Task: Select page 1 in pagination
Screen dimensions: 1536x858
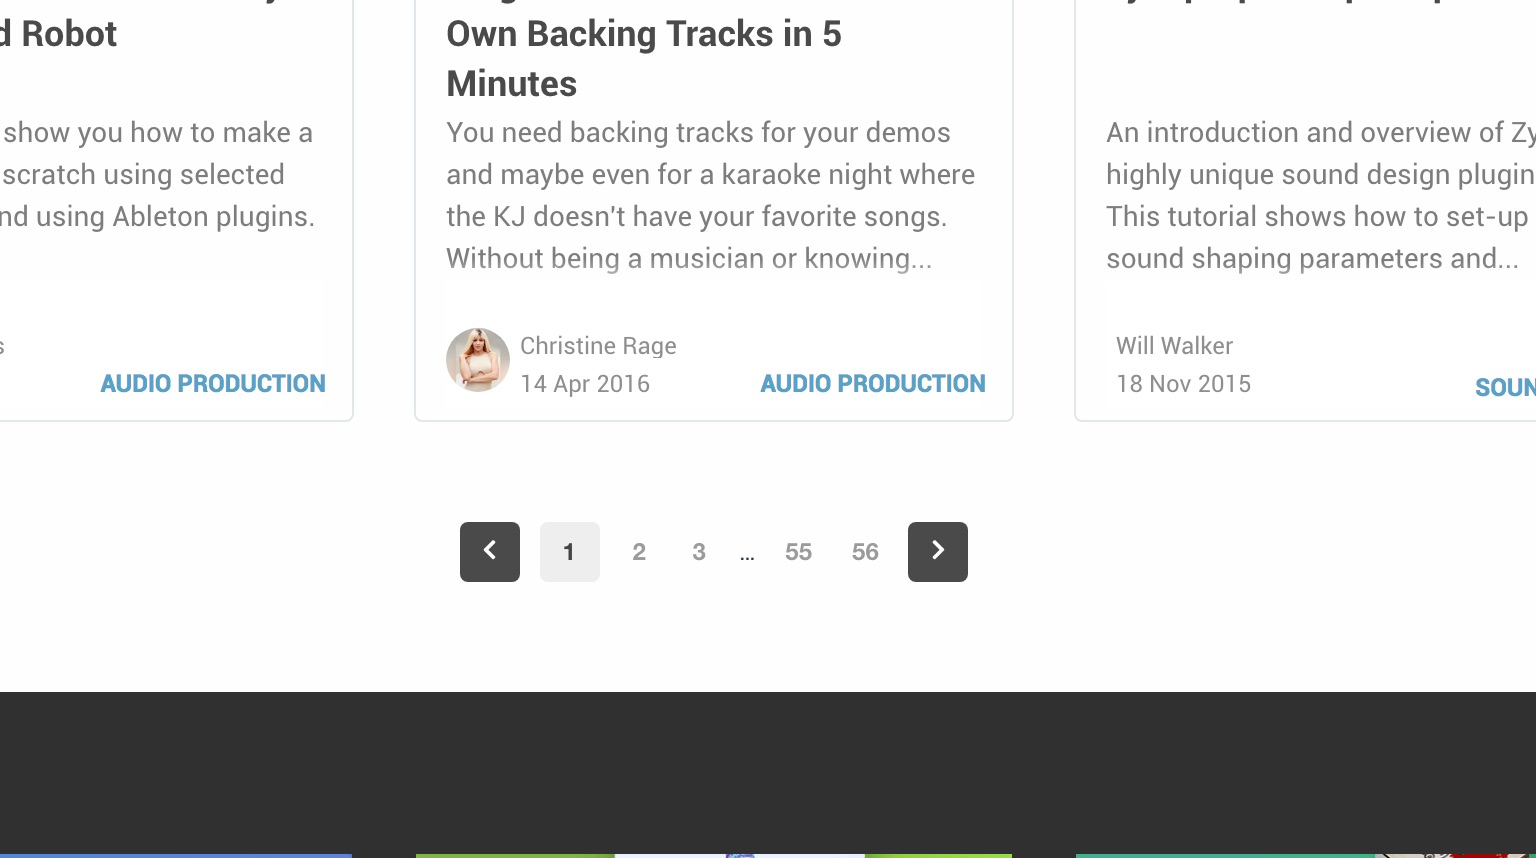Action: [570, 552]
